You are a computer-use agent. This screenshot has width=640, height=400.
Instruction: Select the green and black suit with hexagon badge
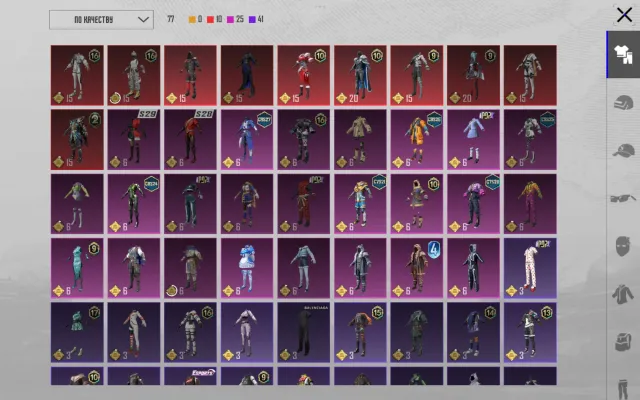[x=134, y=204]
